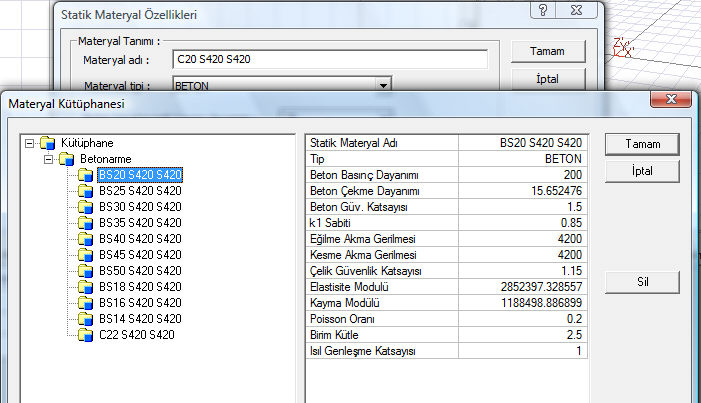Select the BS16 S420 S420 material
This screenshot has width=701, height=403.
(140, 303)
